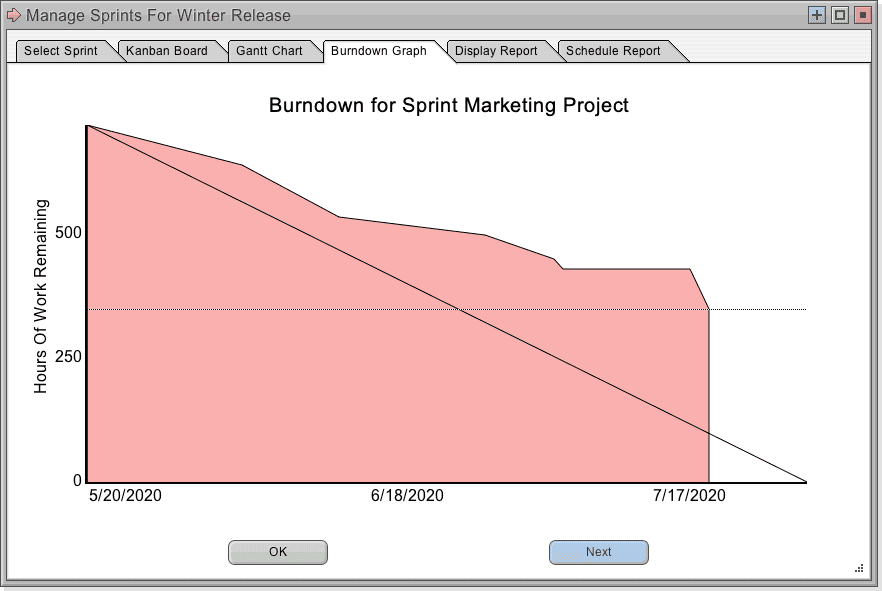This screenshot has width=882, height=591.
Task: Click the red arrow window icon in title bar
Action: tap(14, 15)
